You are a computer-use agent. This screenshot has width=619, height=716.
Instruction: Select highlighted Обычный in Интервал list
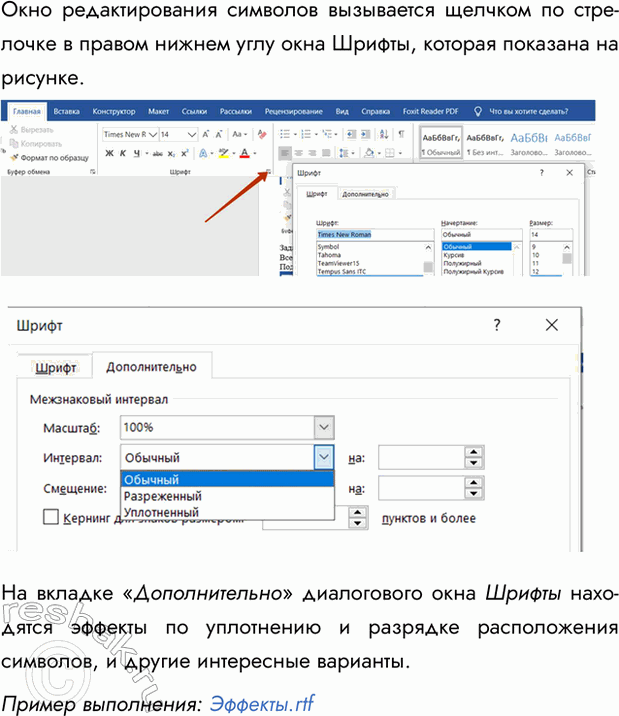(x=227, y=479)
